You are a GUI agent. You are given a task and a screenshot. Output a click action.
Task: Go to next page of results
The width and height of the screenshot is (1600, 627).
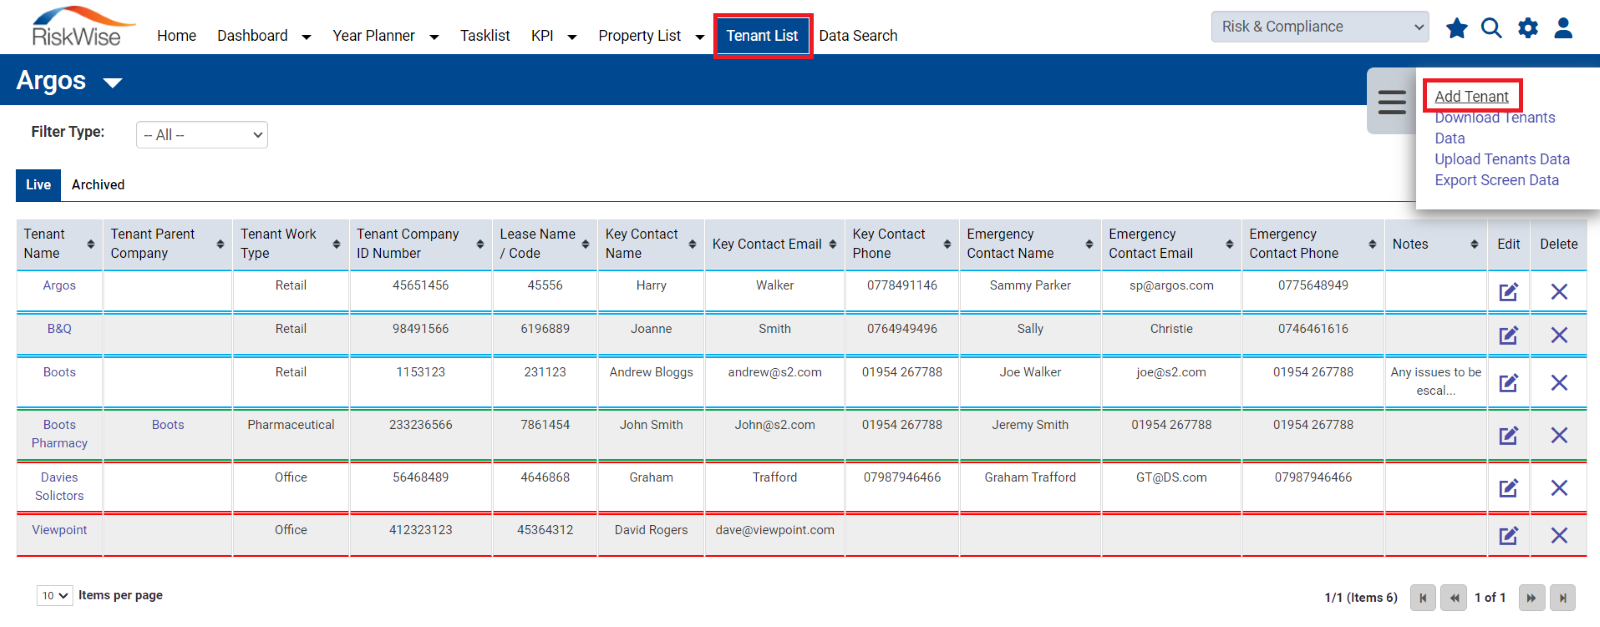coord(1531,598)
